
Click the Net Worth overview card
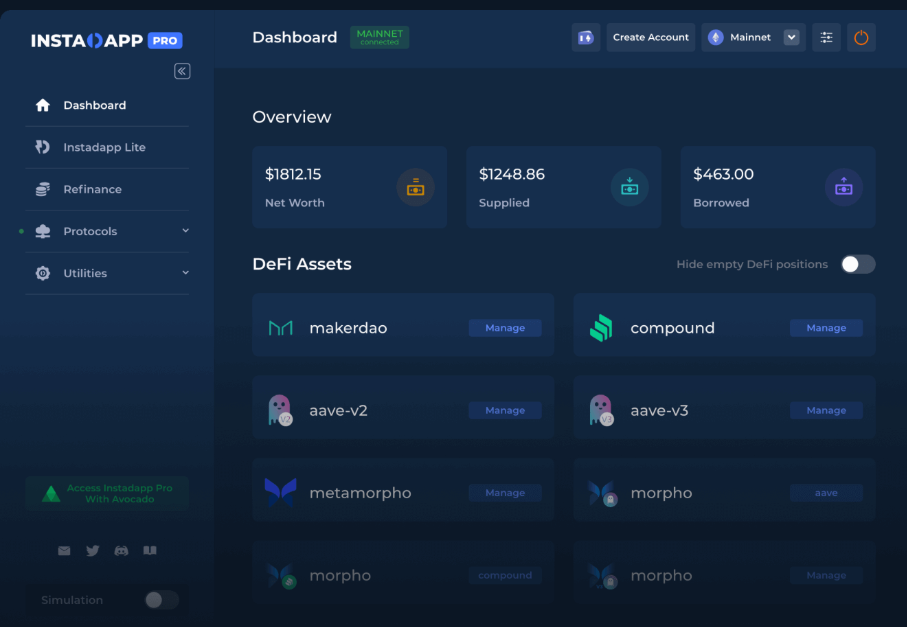click(x=349, y=187)
